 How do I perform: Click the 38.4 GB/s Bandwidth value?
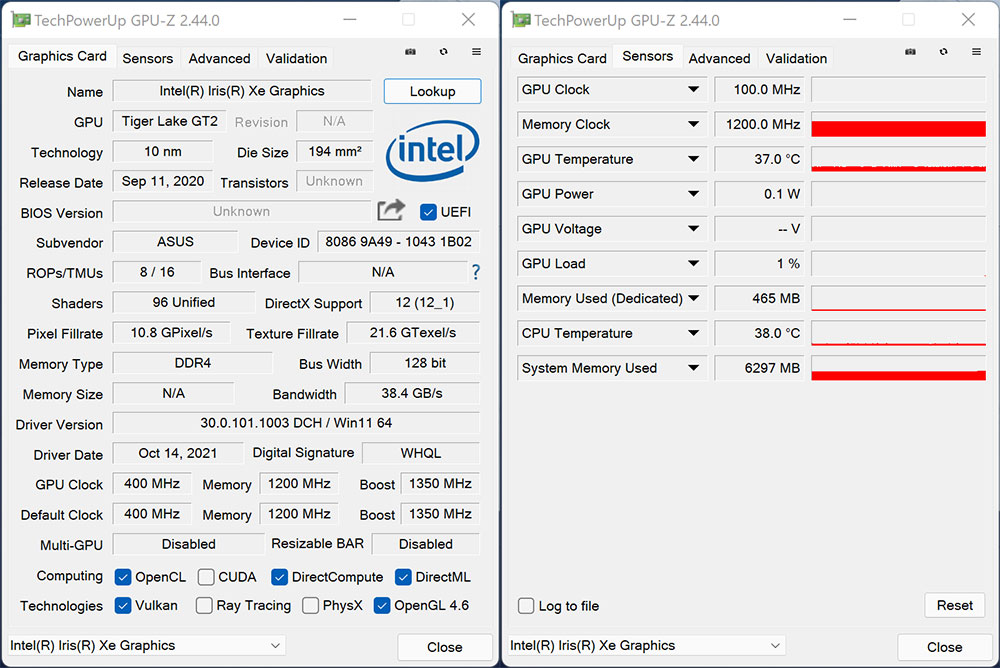412,393
